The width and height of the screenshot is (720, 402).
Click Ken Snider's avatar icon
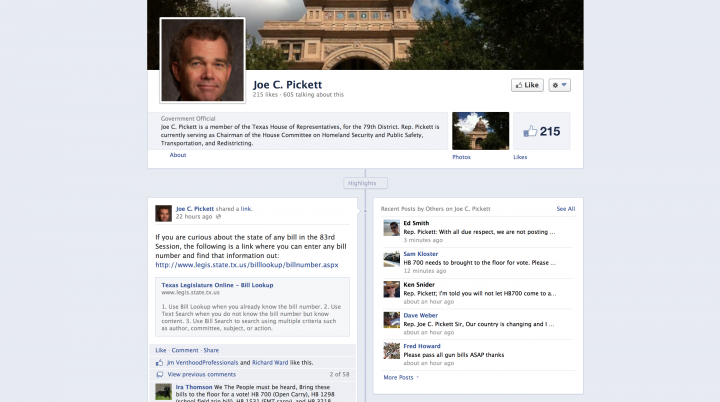(391, 290)
